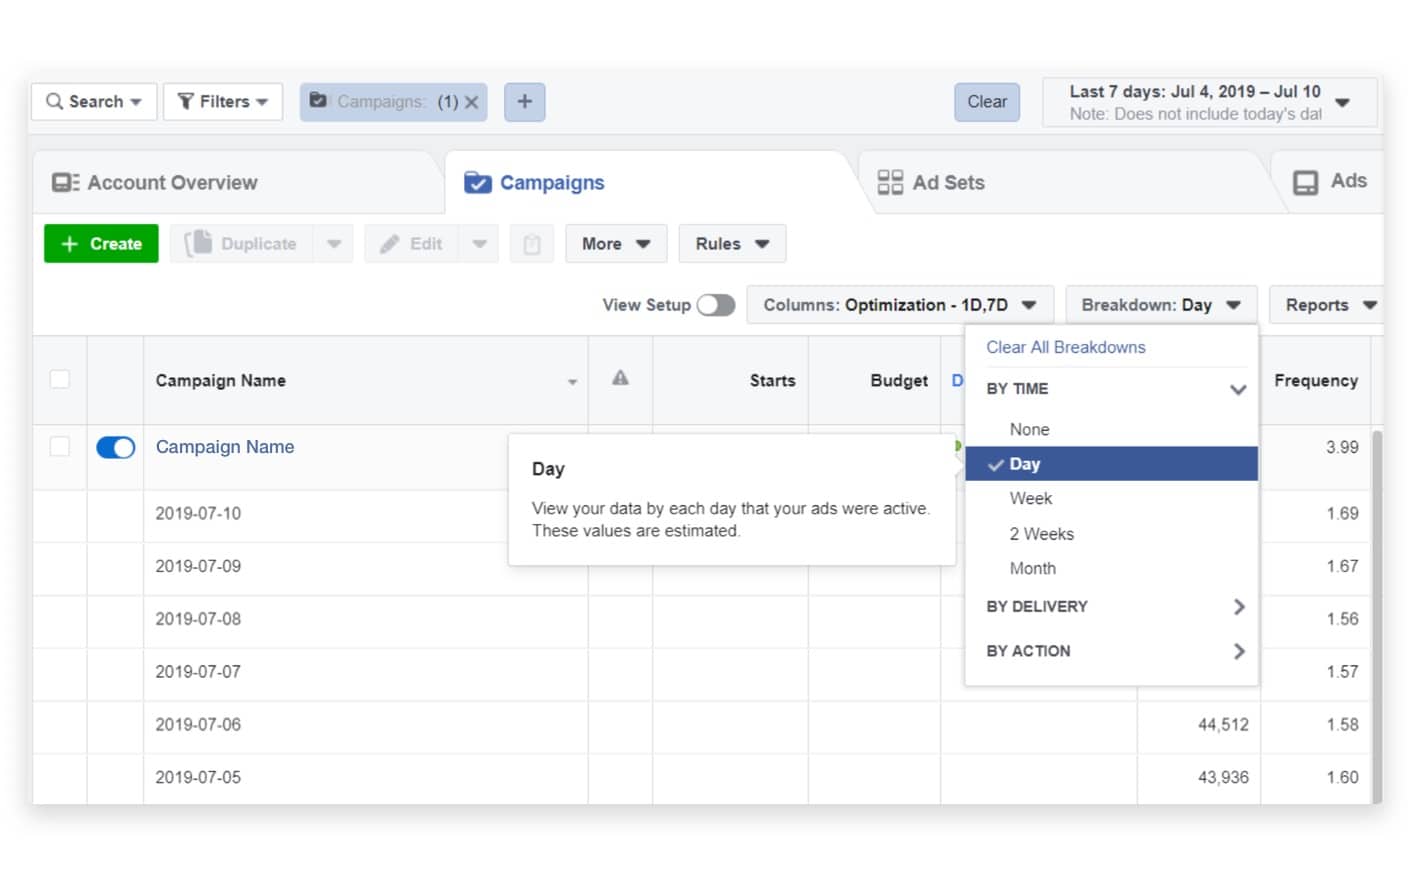Turn off the Campaign Name active toggle
The height and width of the screenshot is (884, 1412).
[115, 447]
